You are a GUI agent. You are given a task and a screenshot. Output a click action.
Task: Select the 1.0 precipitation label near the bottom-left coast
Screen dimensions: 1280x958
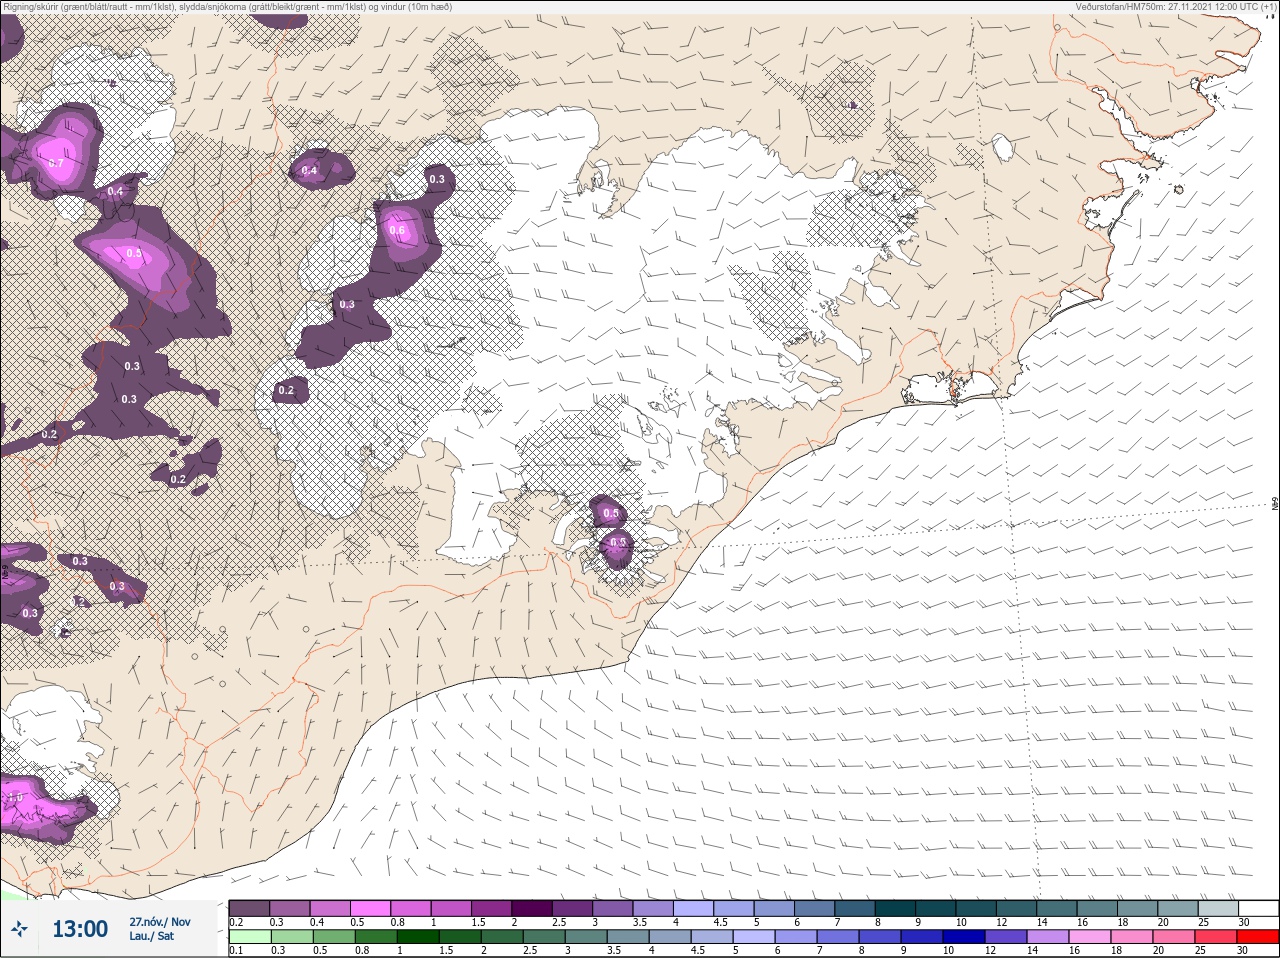[x=15, y=798]
